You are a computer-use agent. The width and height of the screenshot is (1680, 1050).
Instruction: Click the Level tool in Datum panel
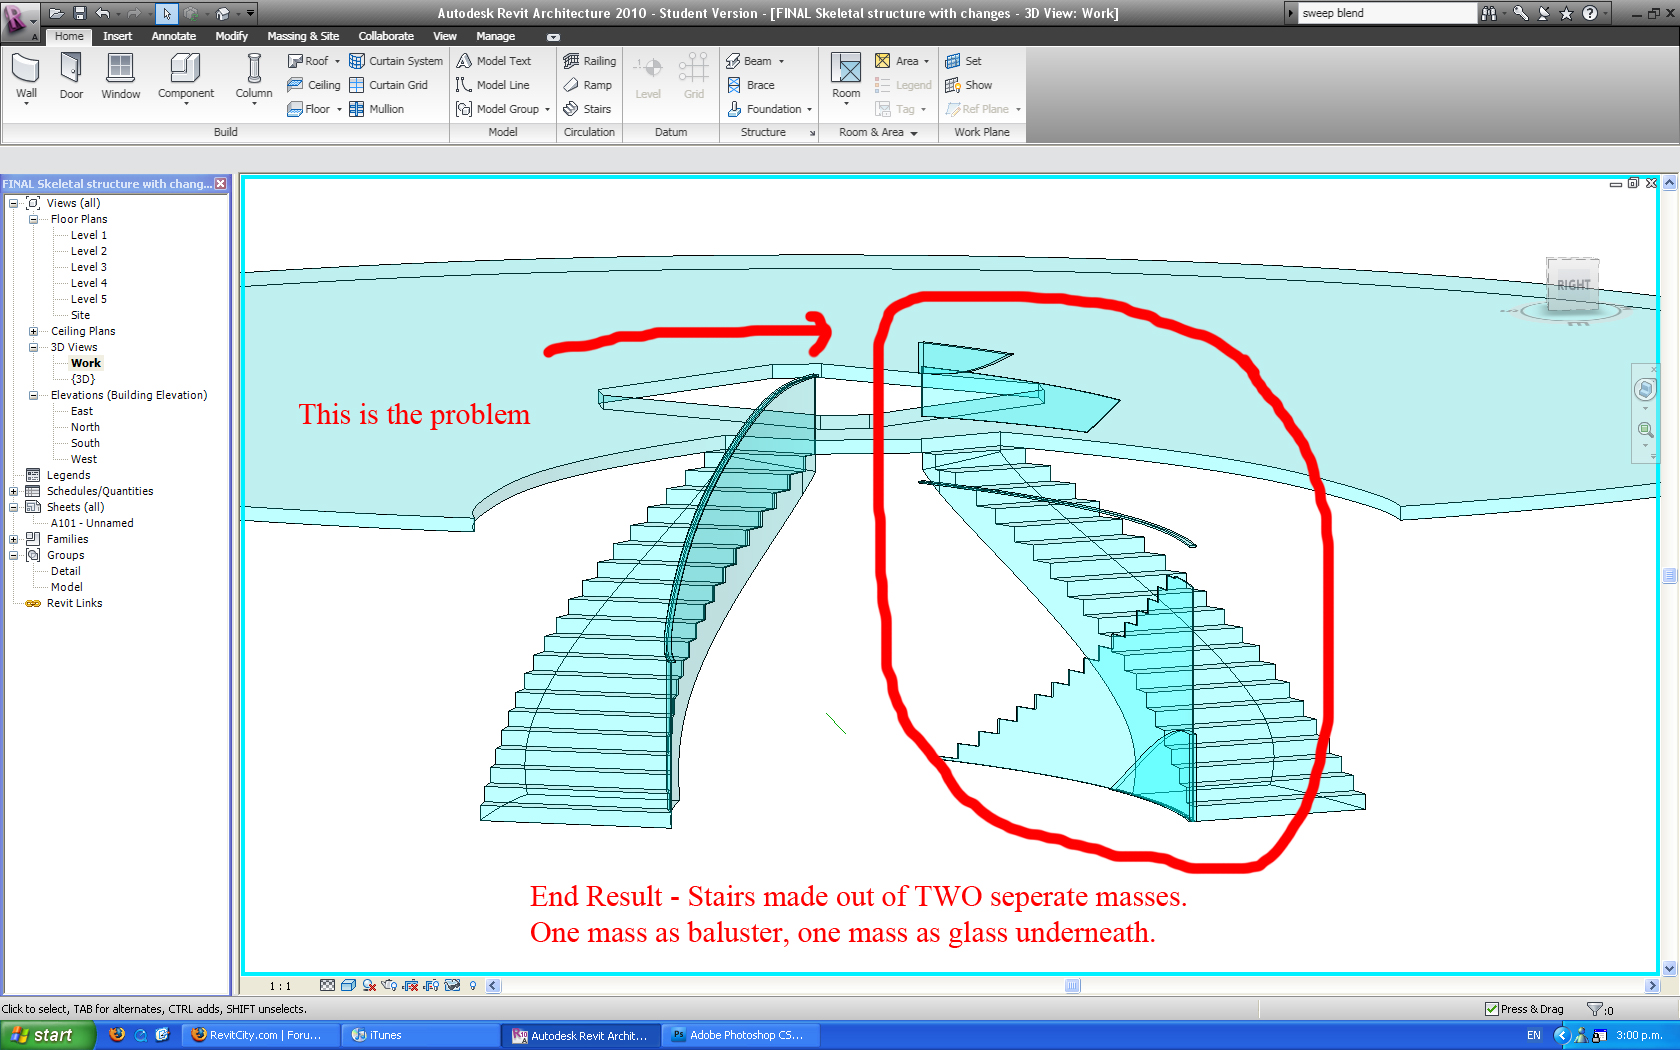[648, 78]
